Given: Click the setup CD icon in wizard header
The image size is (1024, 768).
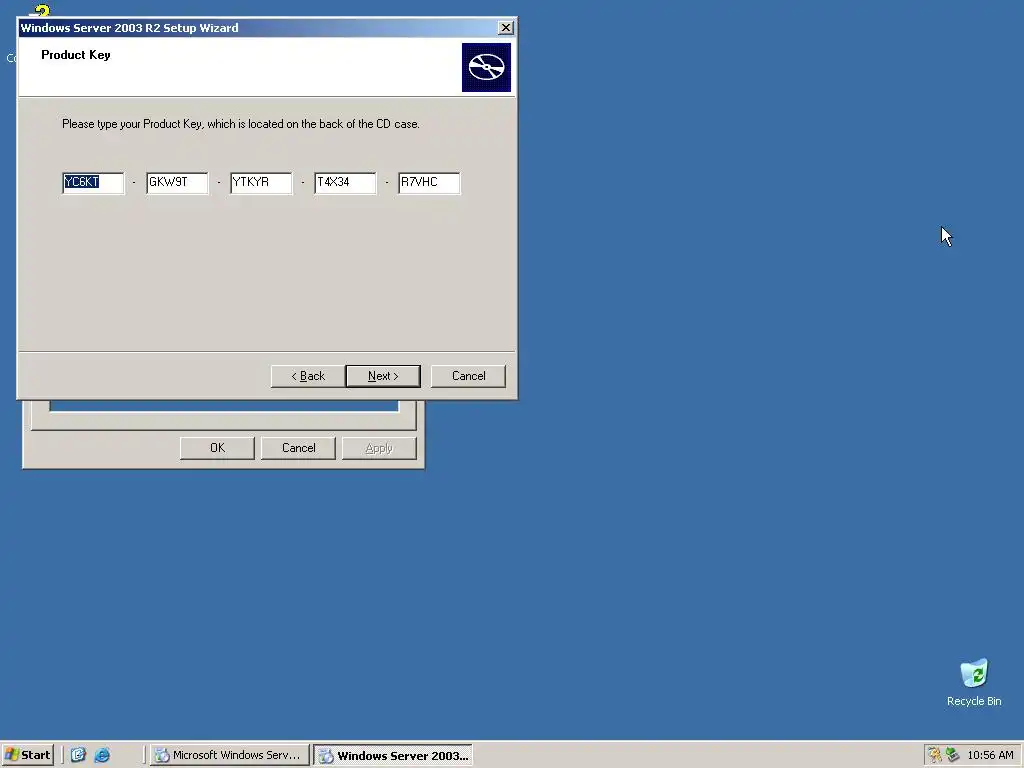Looking at the screenshot, I should 486,67.
